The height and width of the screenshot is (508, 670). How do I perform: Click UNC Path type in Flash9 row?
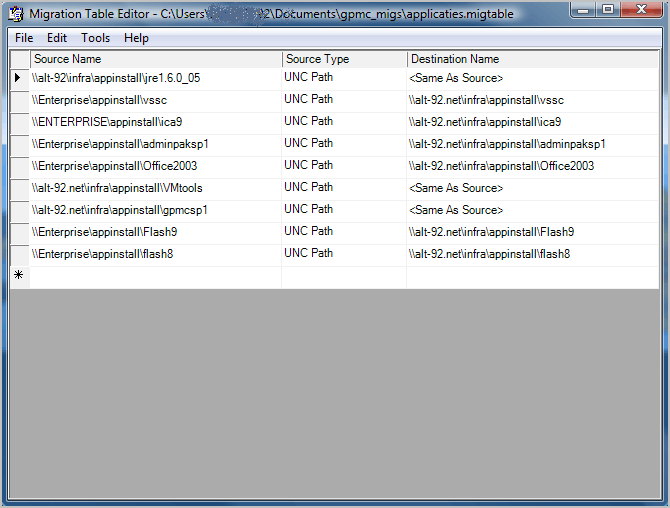pyautogui.click(x=344, y=233)
